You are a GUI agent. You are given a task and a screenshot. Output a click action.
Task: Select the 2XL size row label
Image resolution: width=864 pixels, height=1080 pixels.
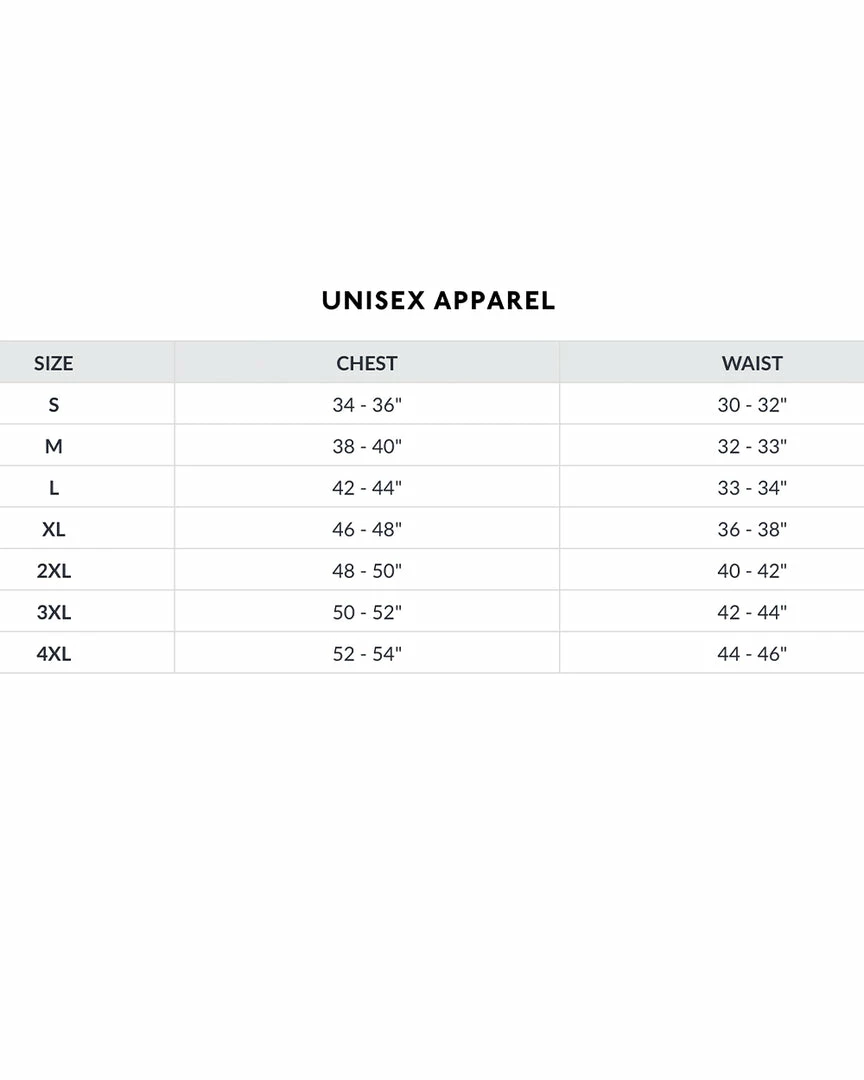[x=54, y=571]
